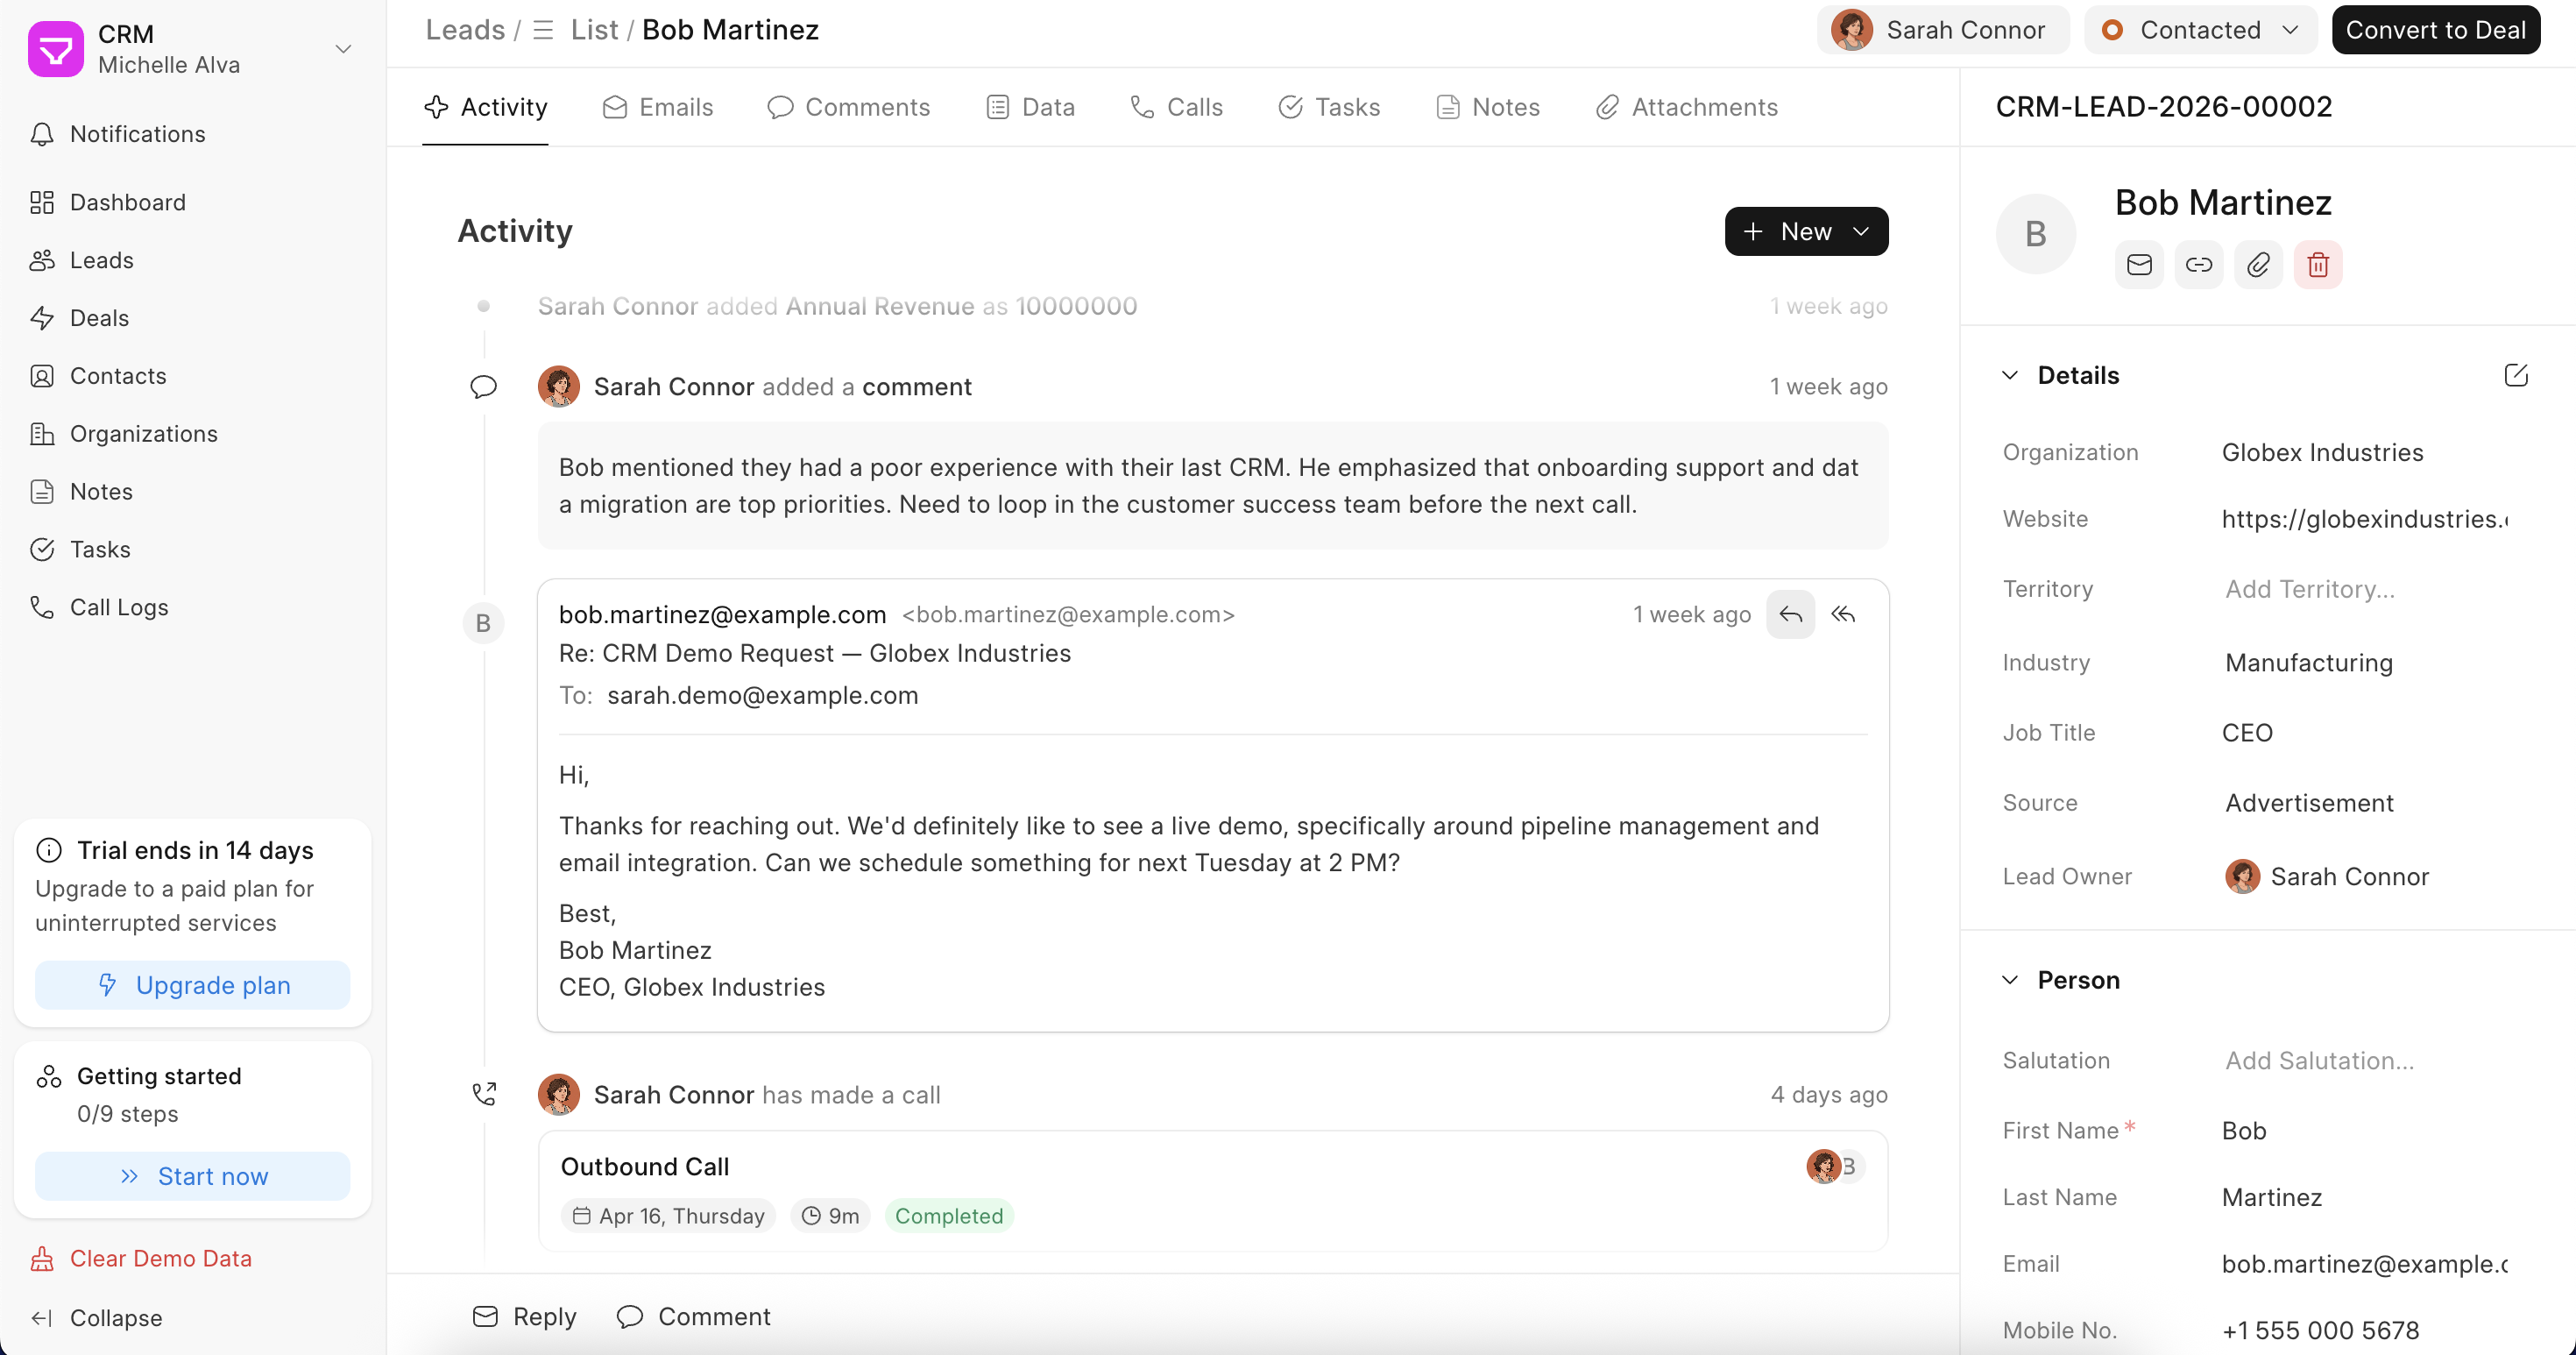Click the reply arrow on Bob's email
The width and height of the screenshot is (2576, 1355).
click(x=1790, y=614)
